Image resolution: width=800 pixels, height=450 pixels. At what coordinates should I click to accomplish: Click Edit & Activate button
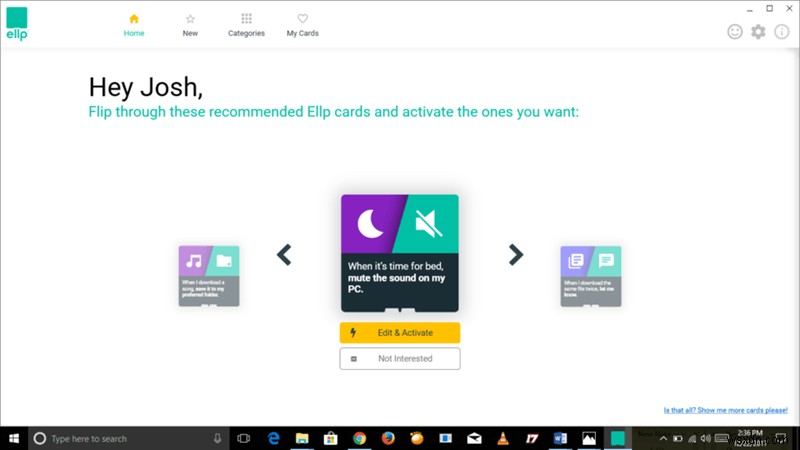pos(400,333)
